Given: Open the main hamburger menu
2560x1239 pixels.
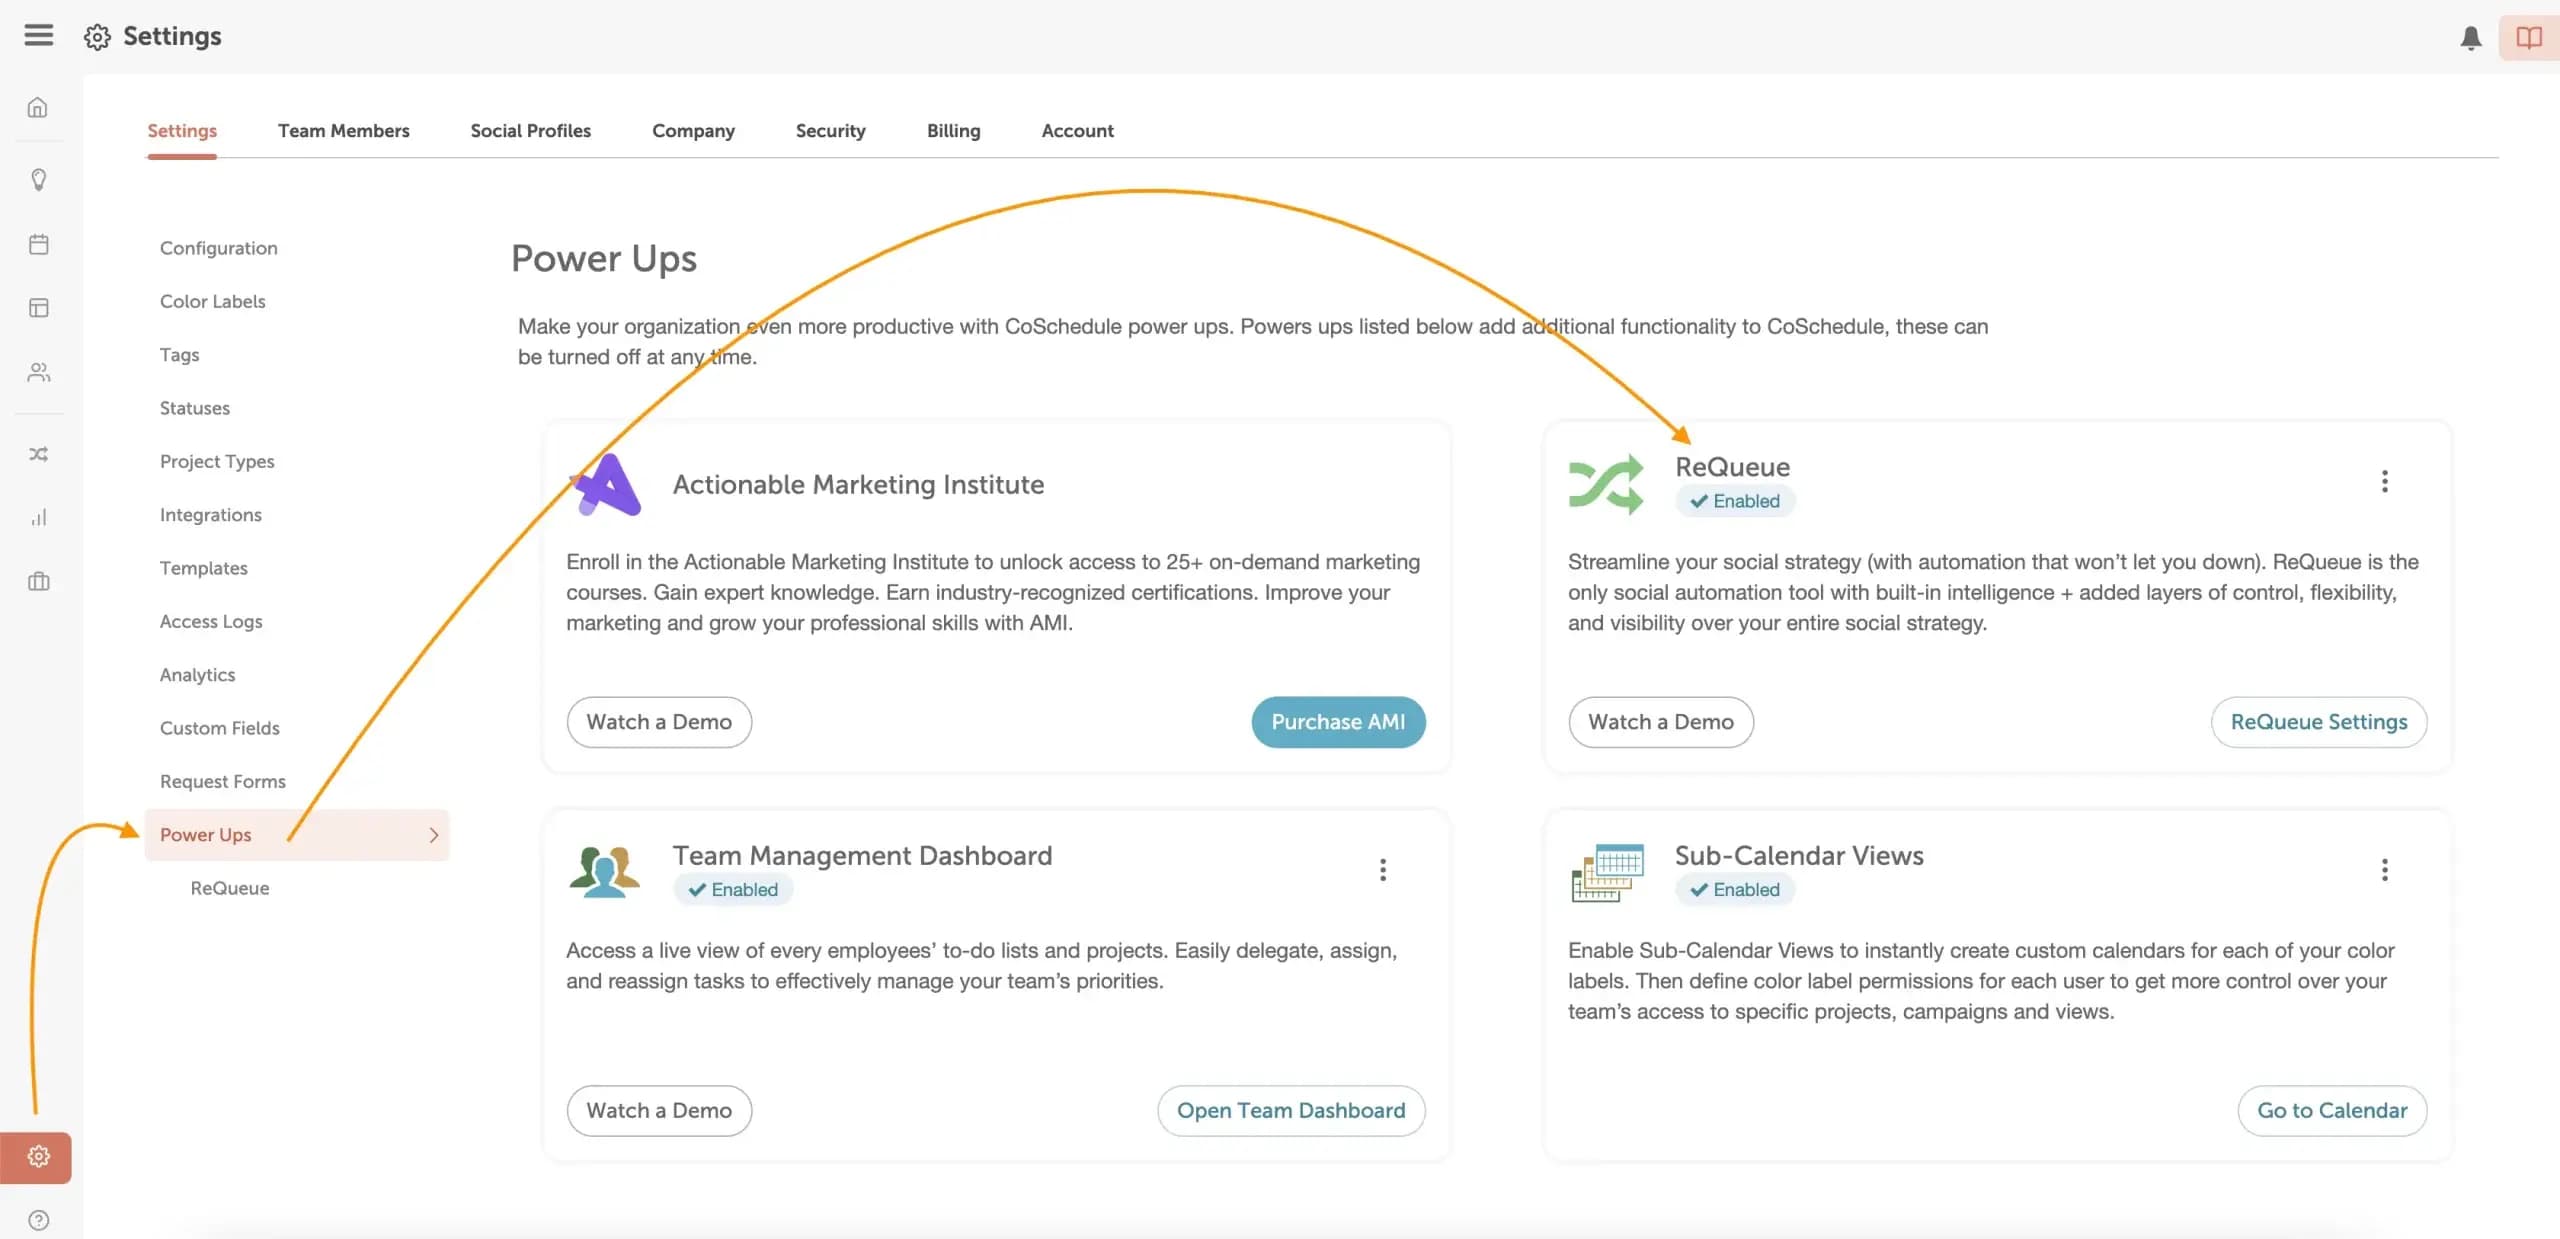Looking at the screenshot, I should click(x=38, y=34).
